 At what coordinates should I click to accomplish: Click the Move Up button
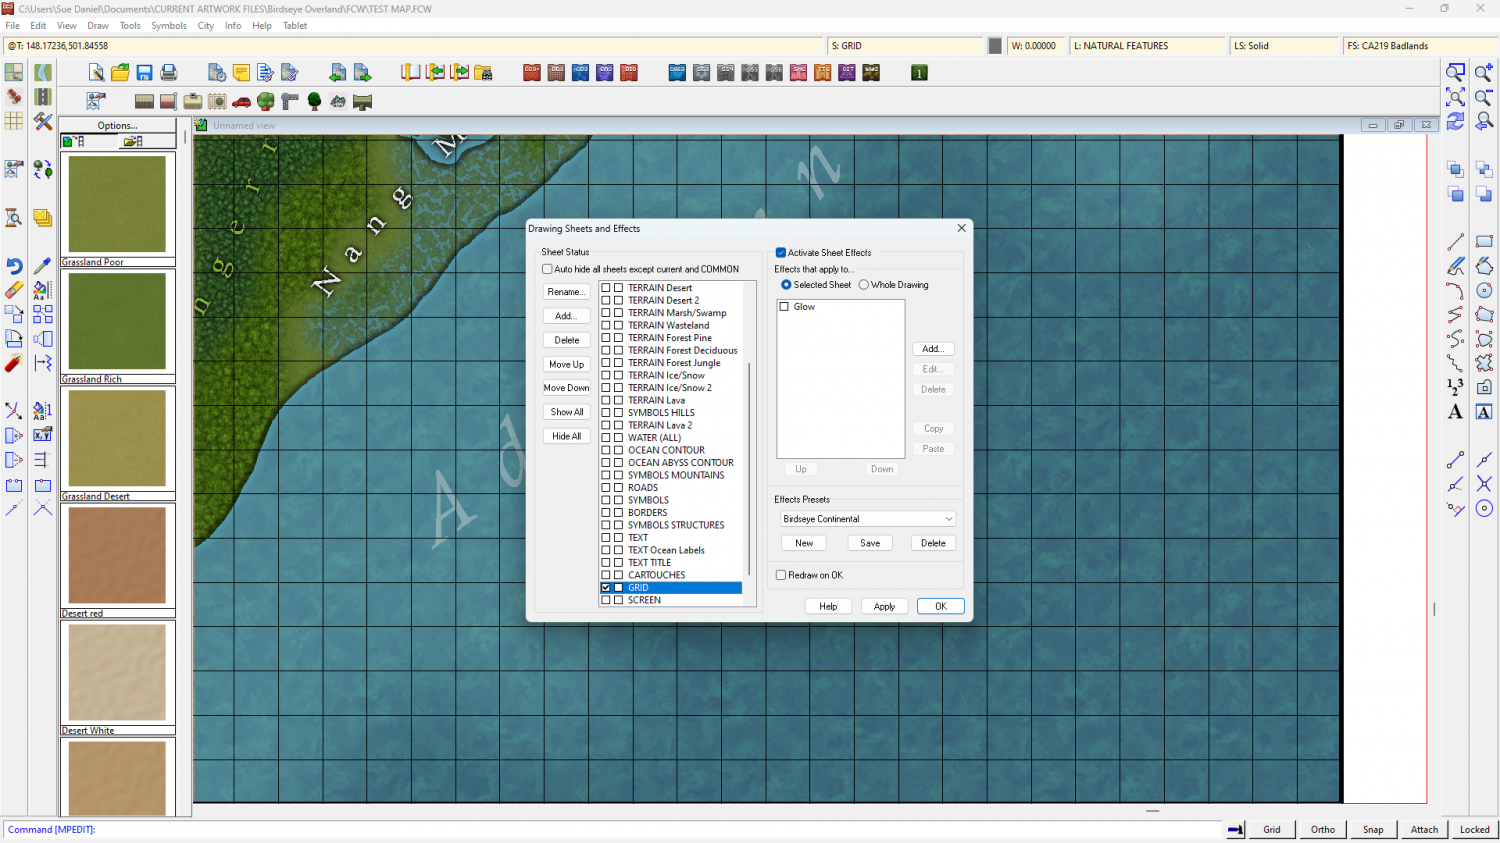(566, 364)
